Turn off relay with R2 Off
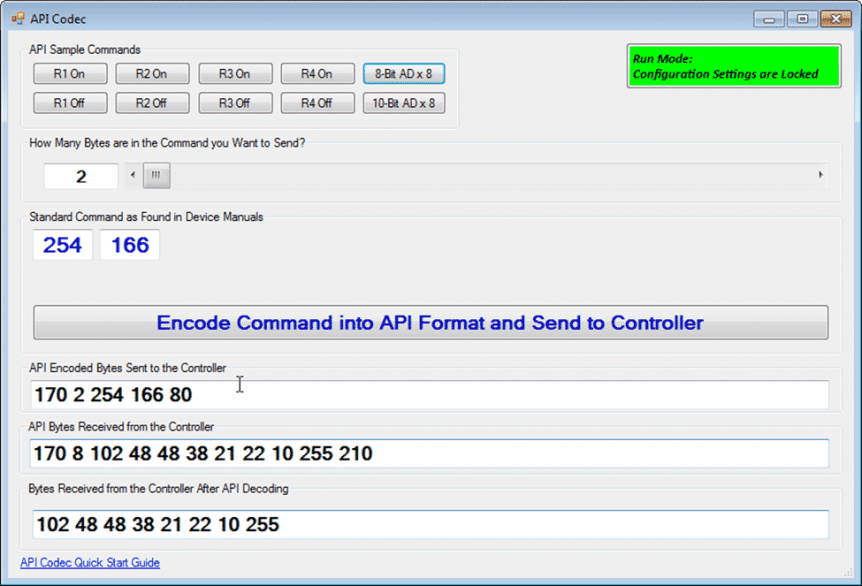Image resolution: width=862 pixels, height=586 pixels. [x=152, y=103]
